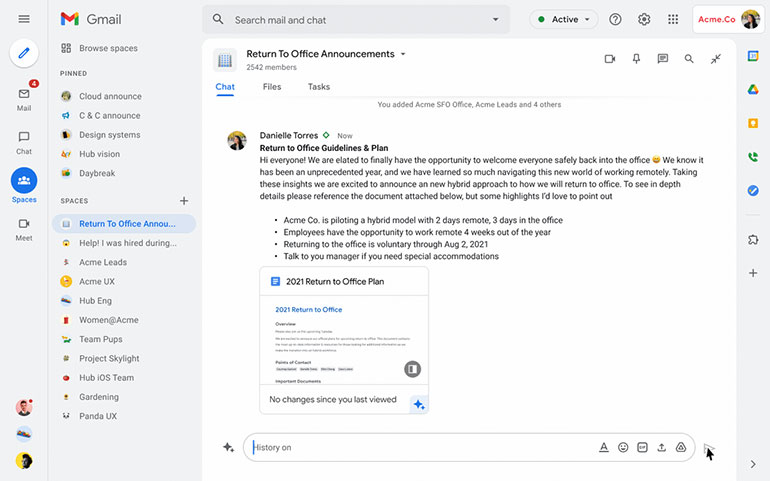Open Google Calendar side panel
Screen dimensions: 770x481
pyautogui.click(x=753, y=56)
